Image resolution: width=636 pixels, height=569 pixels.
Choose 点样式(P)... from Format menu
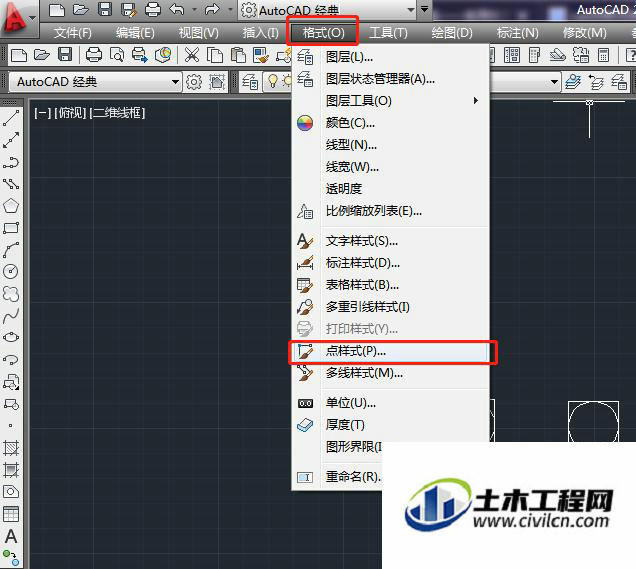[390, 351]
